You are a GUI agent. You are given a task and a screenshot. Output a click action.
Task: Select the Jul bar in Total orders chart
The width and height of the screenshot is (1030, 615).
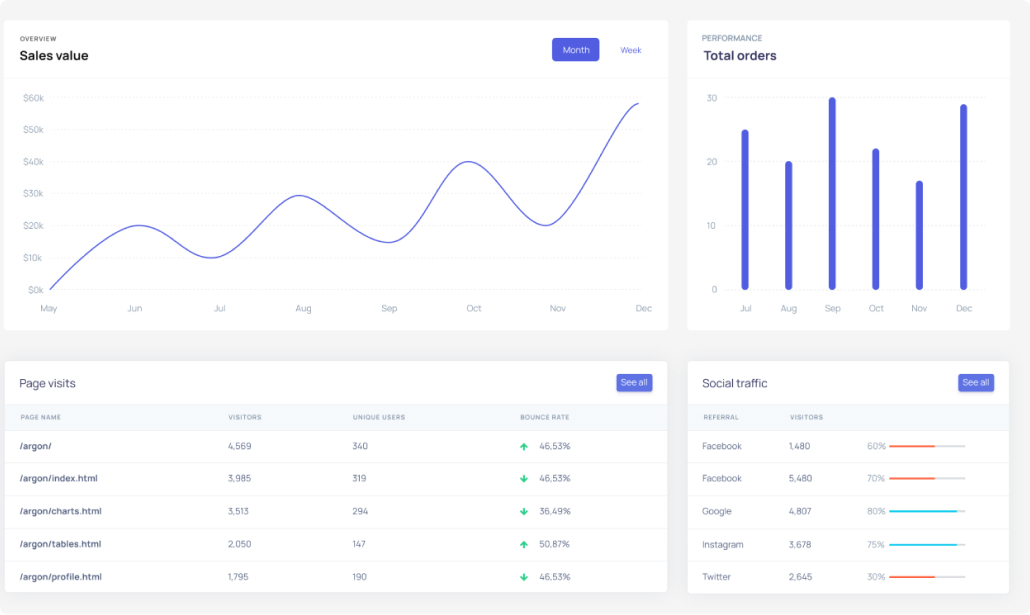pos(745,210)
